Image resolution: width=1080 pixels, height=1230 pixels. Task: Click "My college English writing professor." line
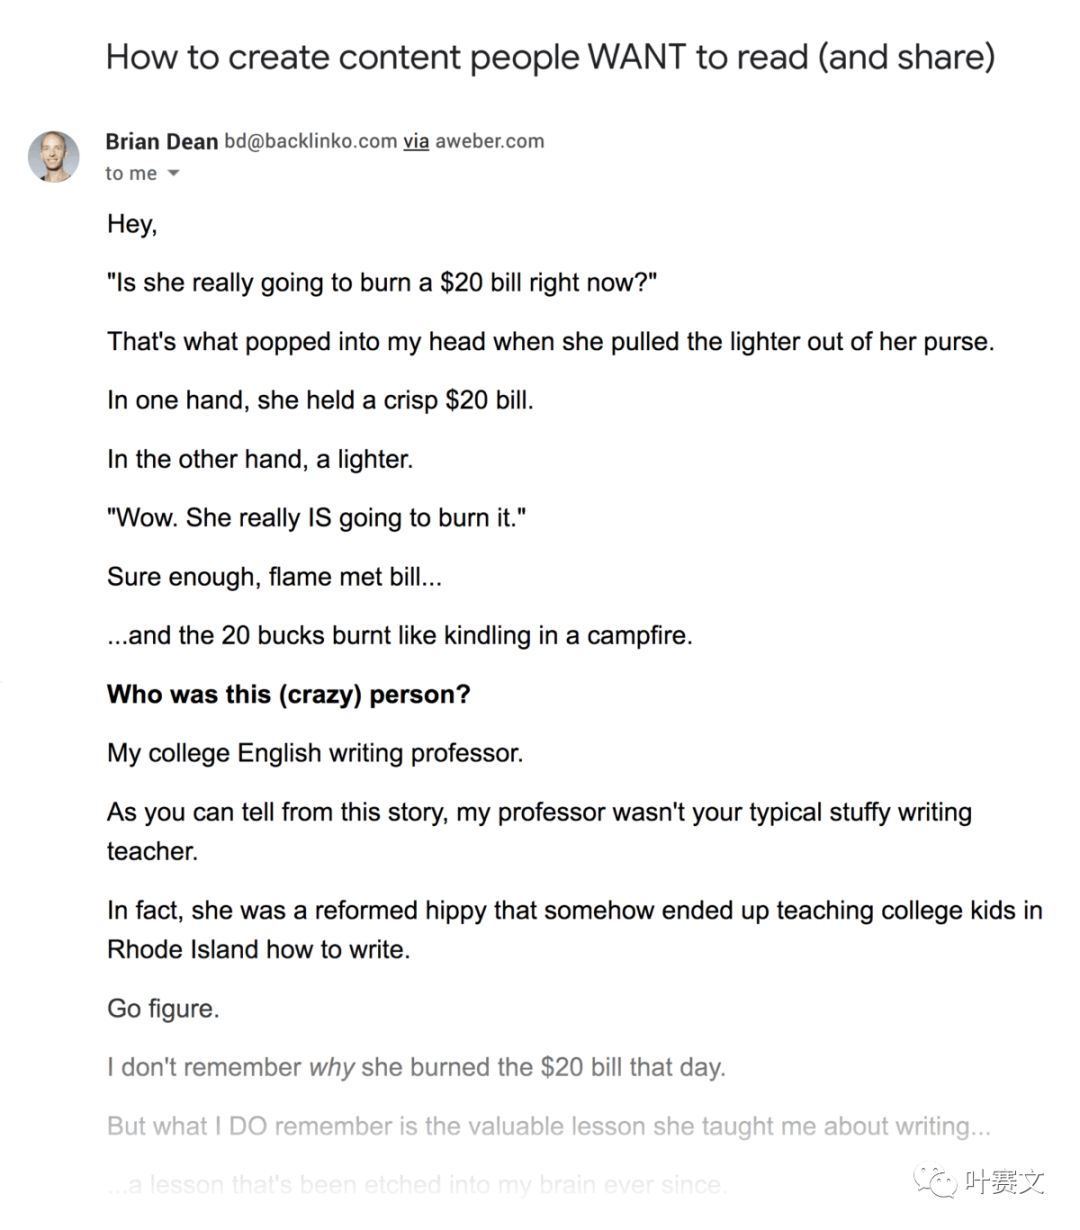[315, 753]
